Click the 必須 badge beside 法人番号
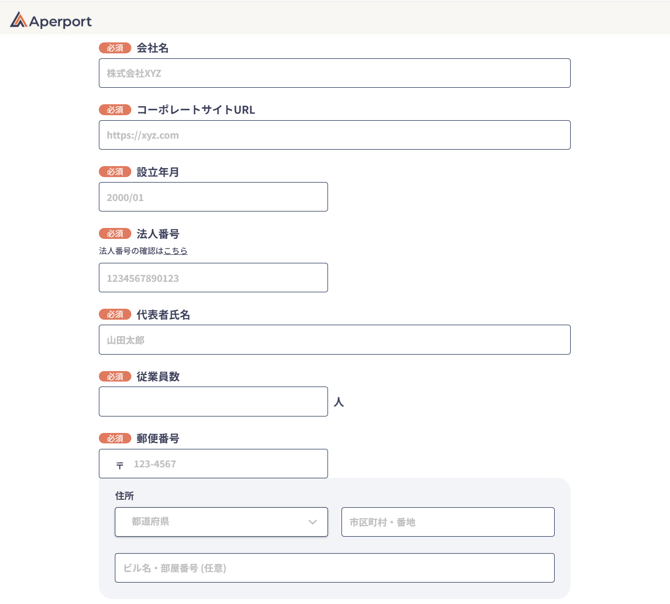Image resolution: width=670 pixels, height=604 pixels. [115, 234]
